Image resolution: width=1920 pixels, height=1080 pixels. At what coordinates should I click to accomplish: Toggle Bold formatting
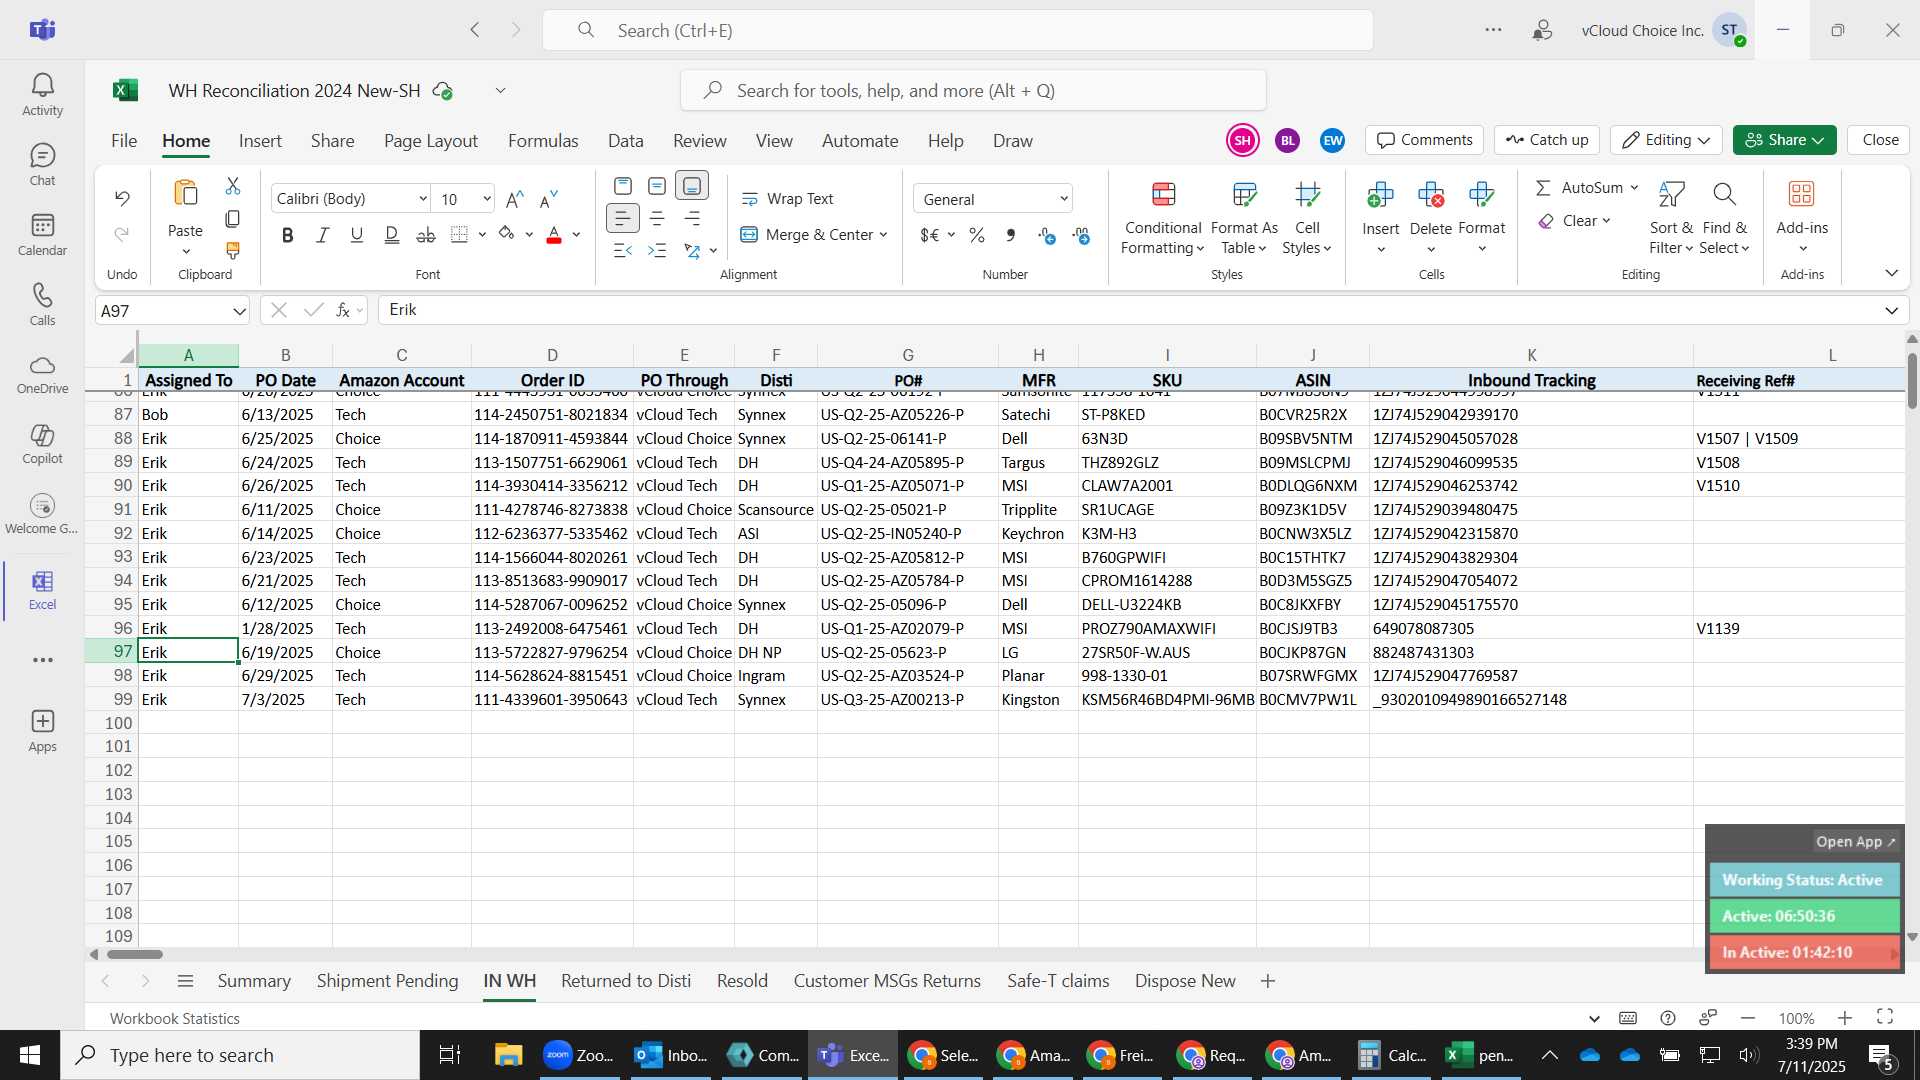(288, 235)
